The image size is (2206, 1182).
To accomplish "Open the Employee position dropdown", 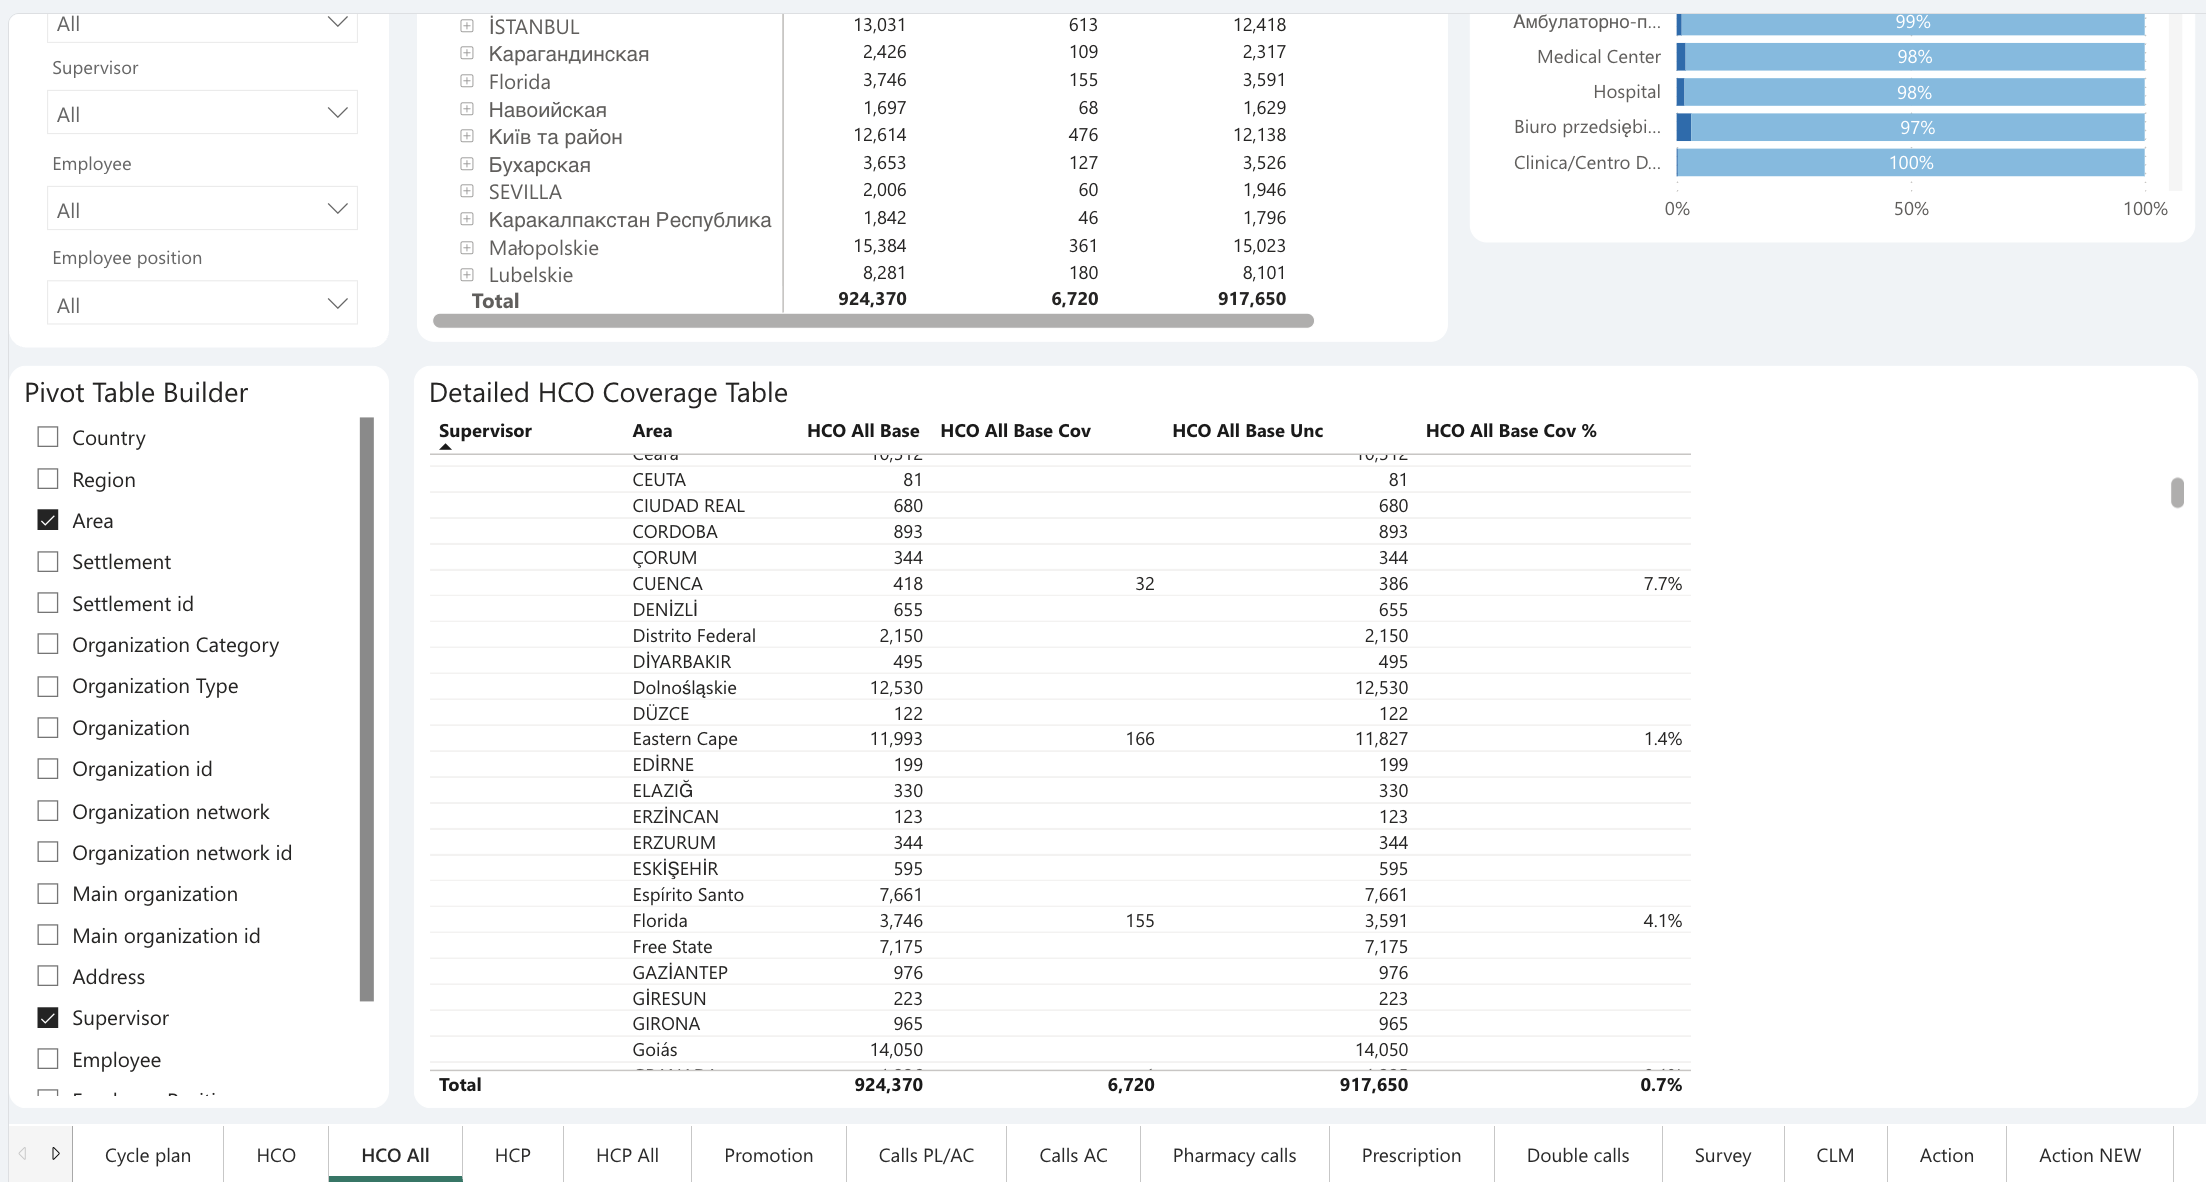I will point(202,304).
